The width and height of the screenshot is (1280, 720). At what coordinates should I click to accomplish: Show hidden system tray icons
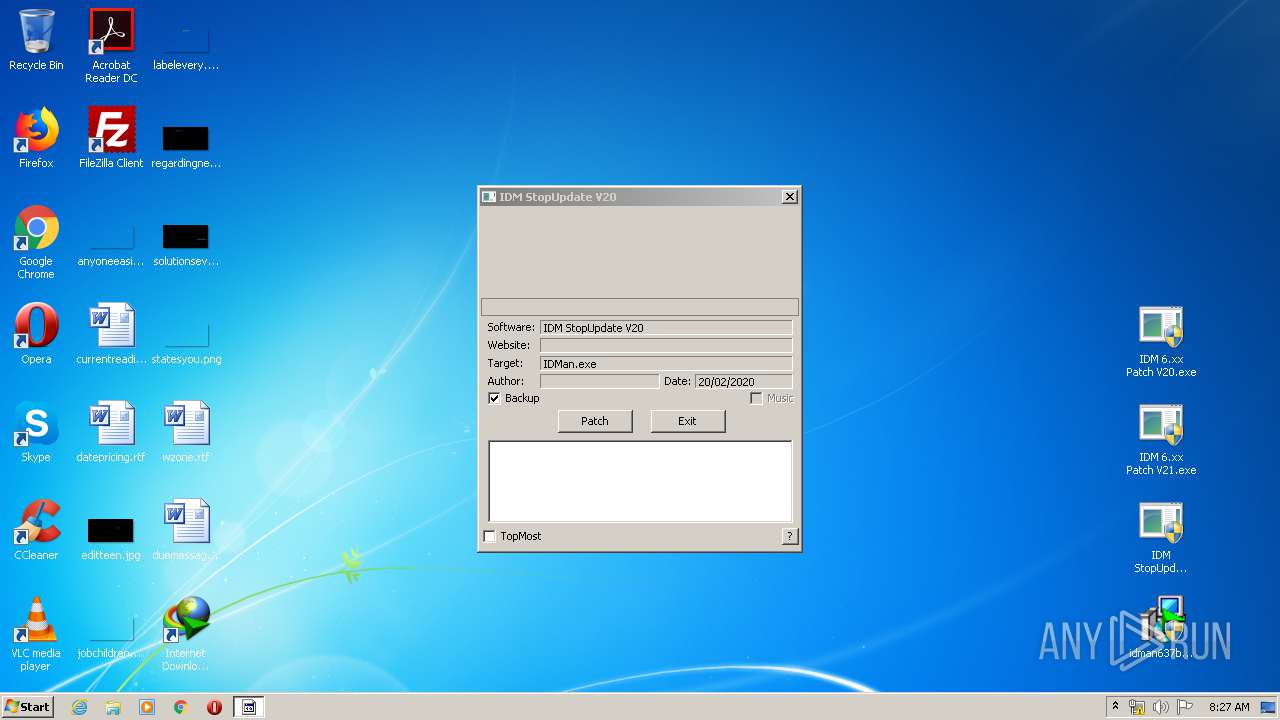click(x=1115, y=707)
